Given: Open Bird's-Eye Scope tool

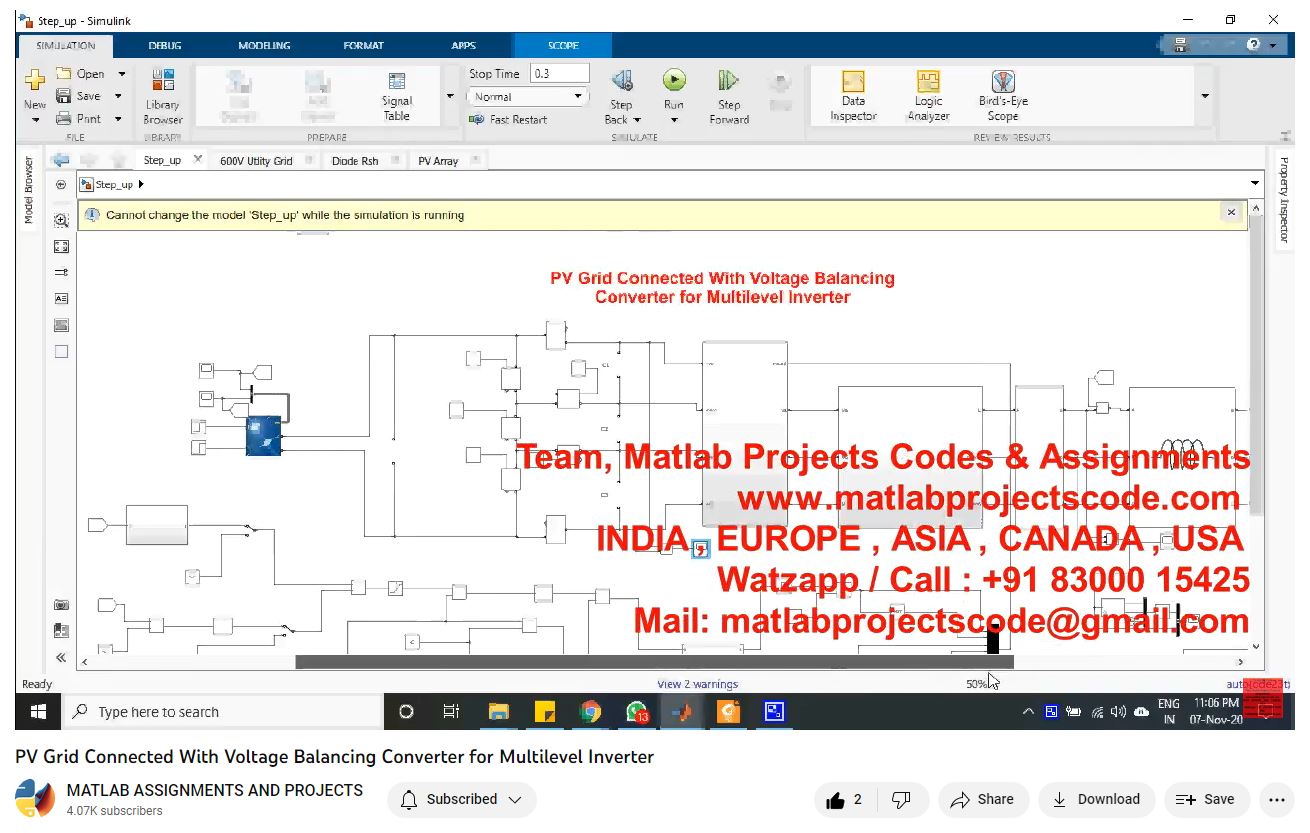Looking at the screenshot, I should tap(1003, 96).
